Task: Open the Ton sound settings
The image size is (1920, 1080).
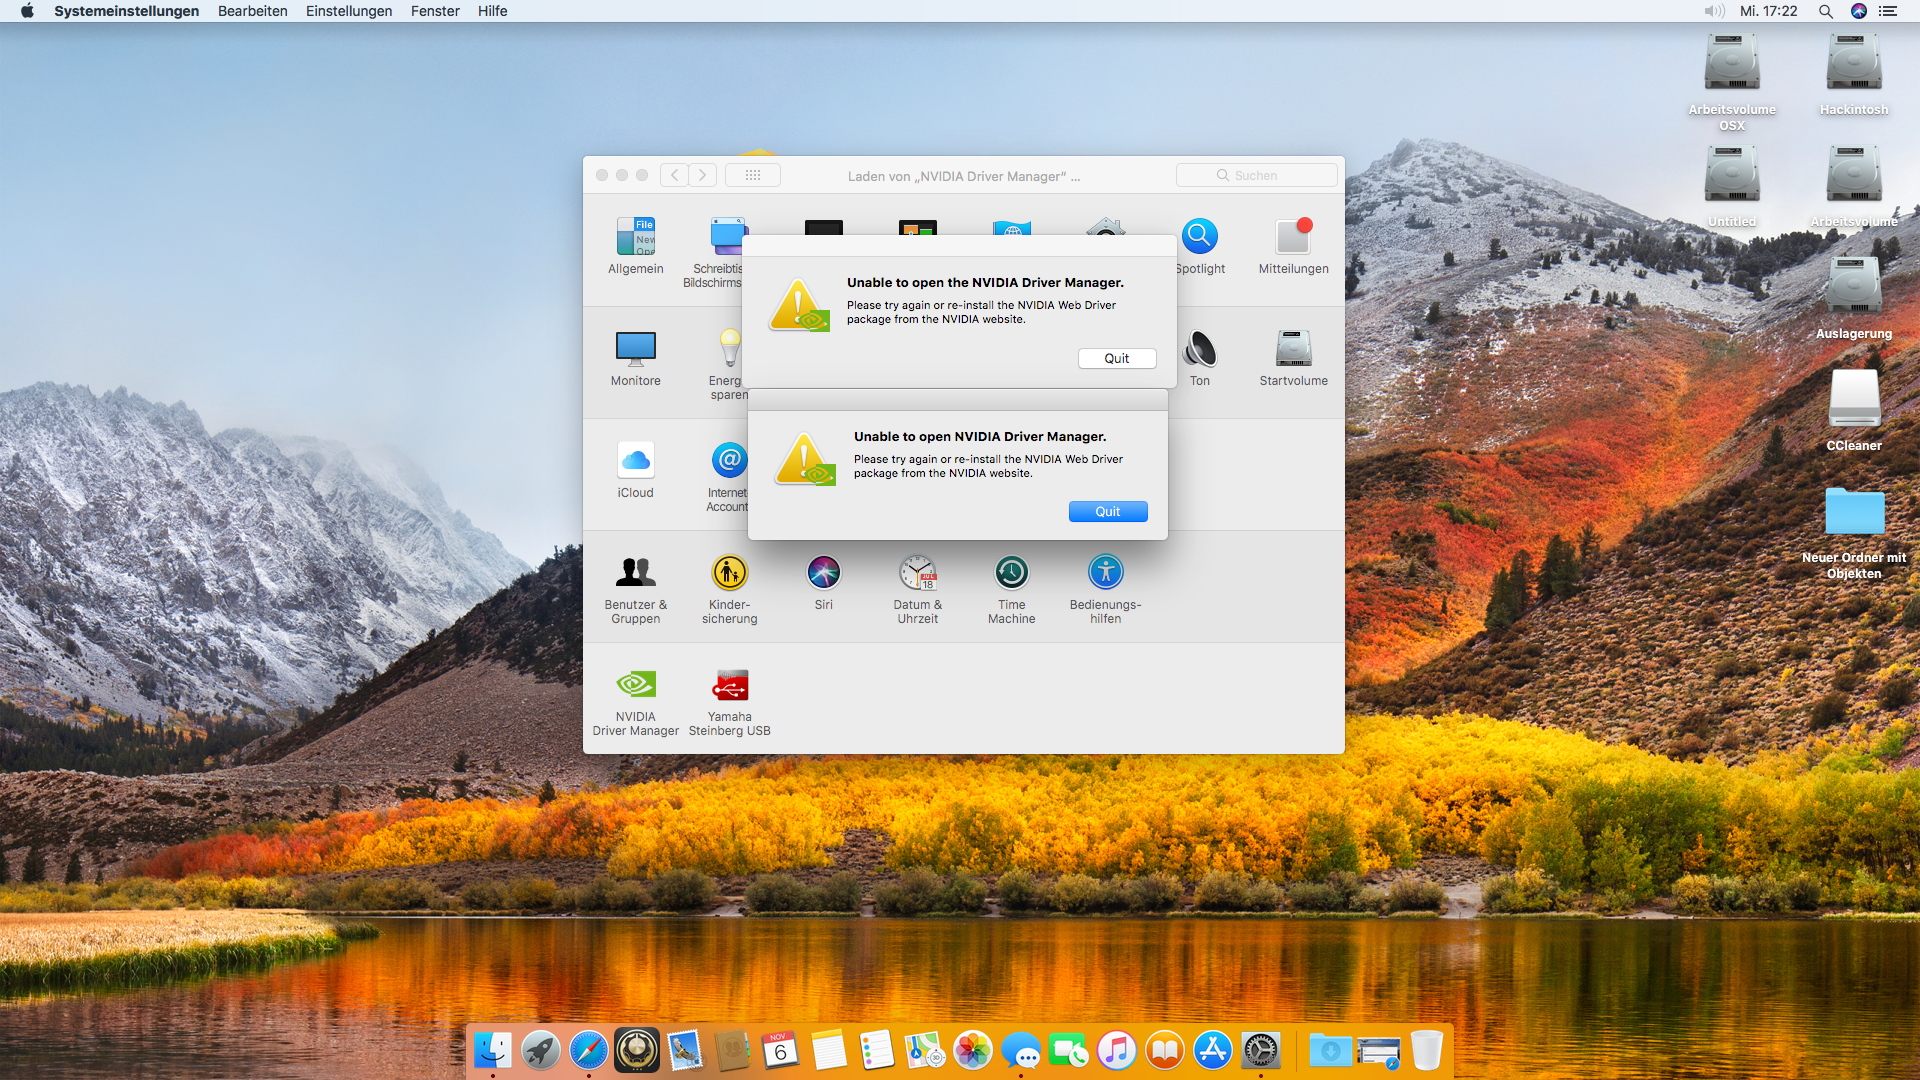Action: tap(1200, 358)
